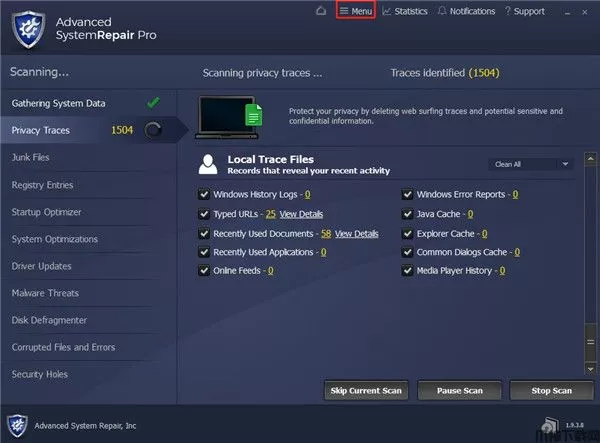Click the spinning progress icon beside Privacy Traces
This screenshot has width=600, height=443.
(153, 130)
